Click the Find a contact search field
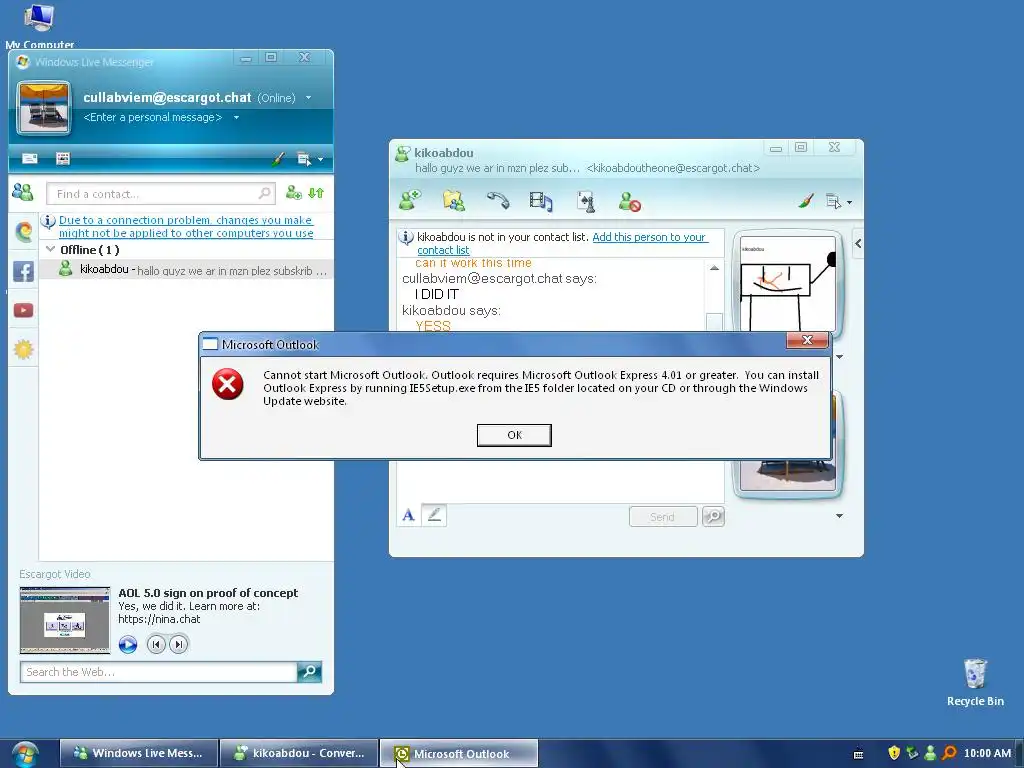 click(161, 194)
